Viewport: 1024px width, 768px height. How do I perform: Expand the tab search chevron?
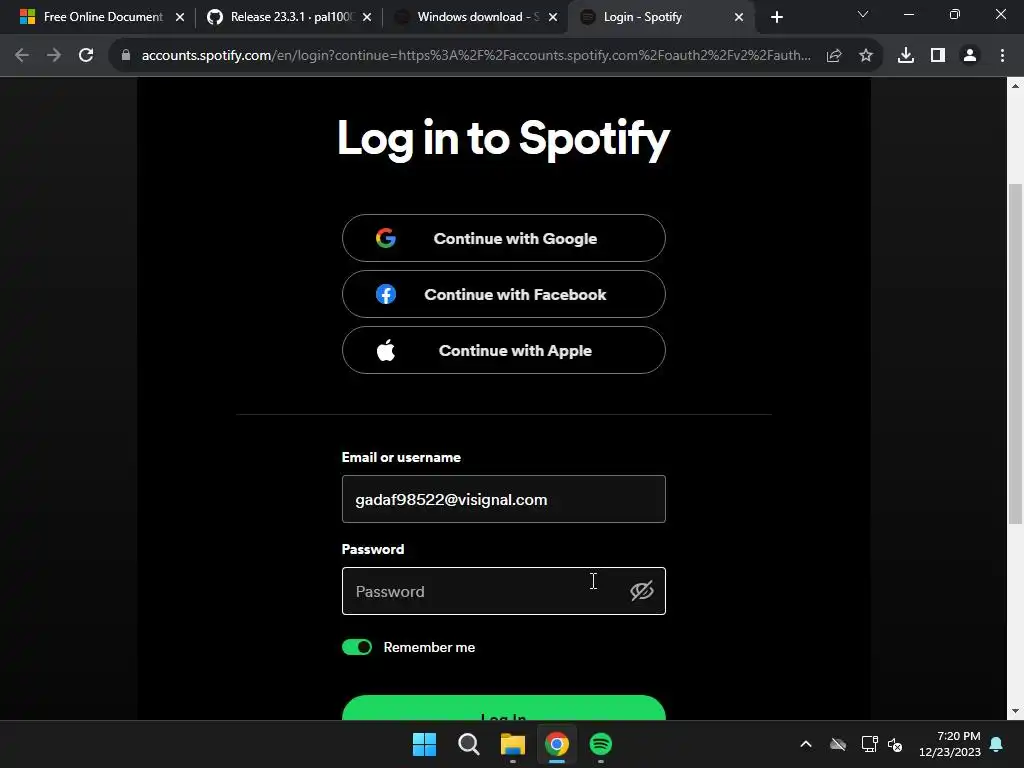(x=863, y=14)
